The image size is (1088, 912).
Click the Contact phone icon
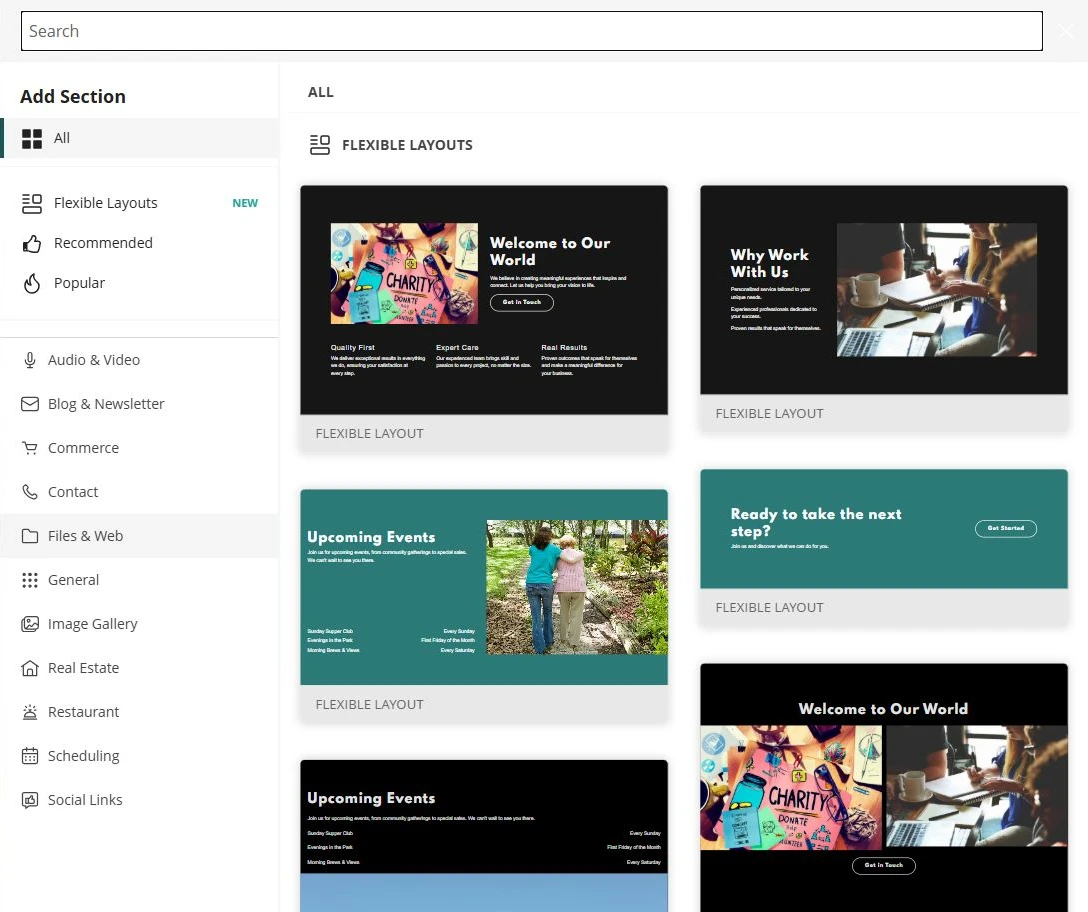pyautogui.click(x=30, y=492)
